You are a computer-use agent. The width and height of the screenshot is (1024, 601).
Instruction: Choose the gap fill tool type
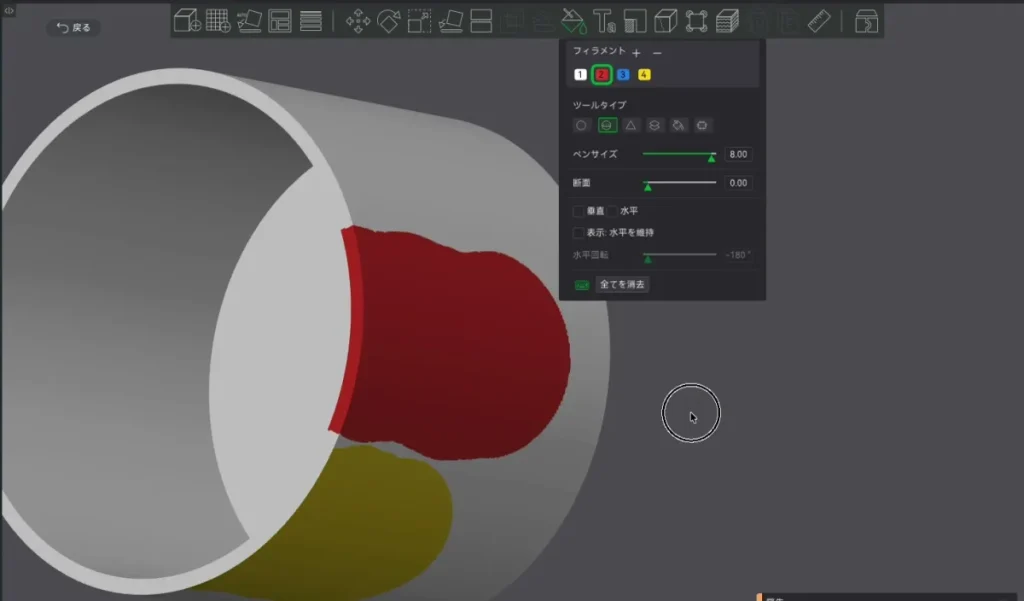click(x=702, y=125)
